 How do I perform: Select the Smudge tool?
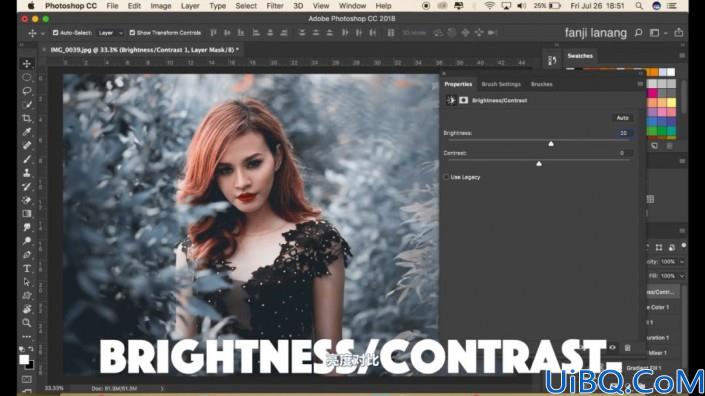[27, 227]
